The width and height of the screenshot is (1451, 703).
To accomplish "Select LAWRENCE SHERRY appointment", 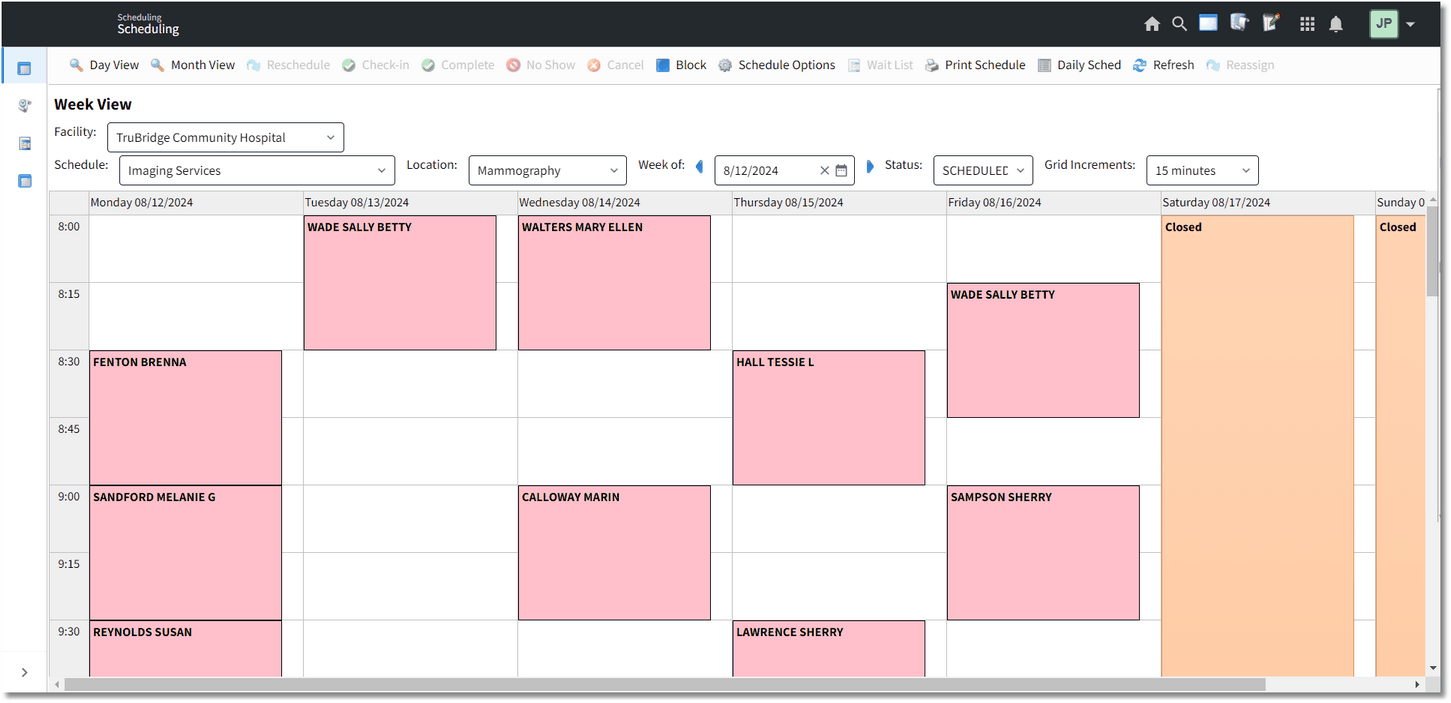I will click(x=829, y=649).
